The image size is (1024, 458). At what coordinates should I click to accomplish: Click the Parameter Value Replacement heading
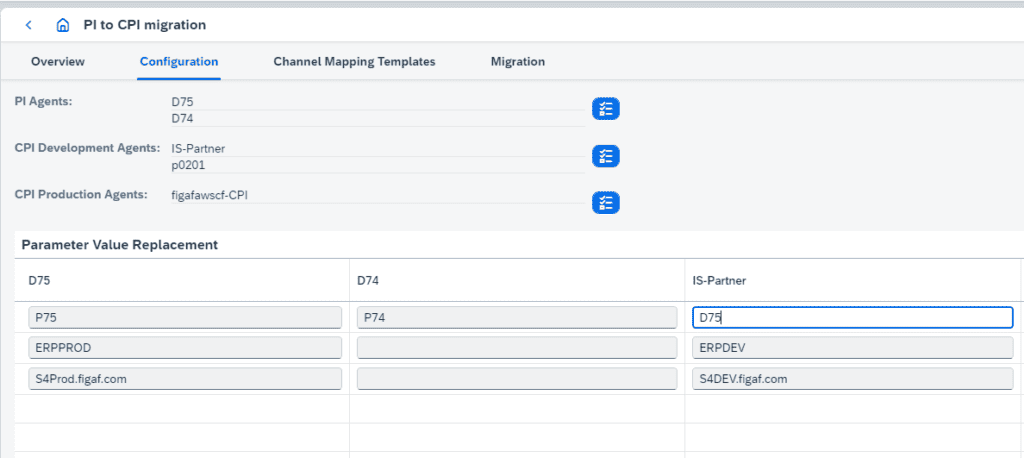point(120,246)
